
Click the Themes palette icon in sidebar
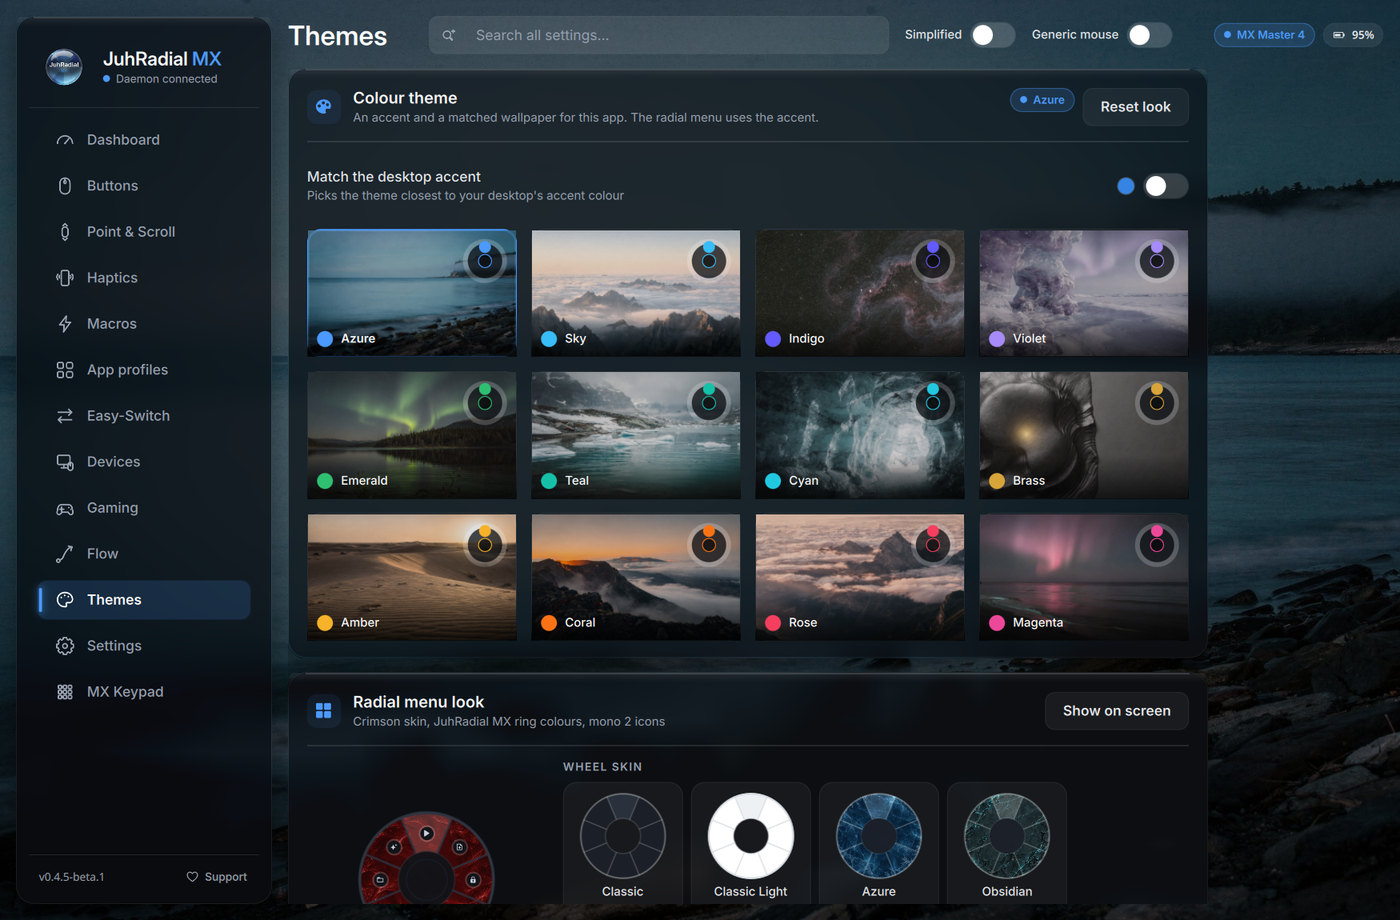[65, 600]
